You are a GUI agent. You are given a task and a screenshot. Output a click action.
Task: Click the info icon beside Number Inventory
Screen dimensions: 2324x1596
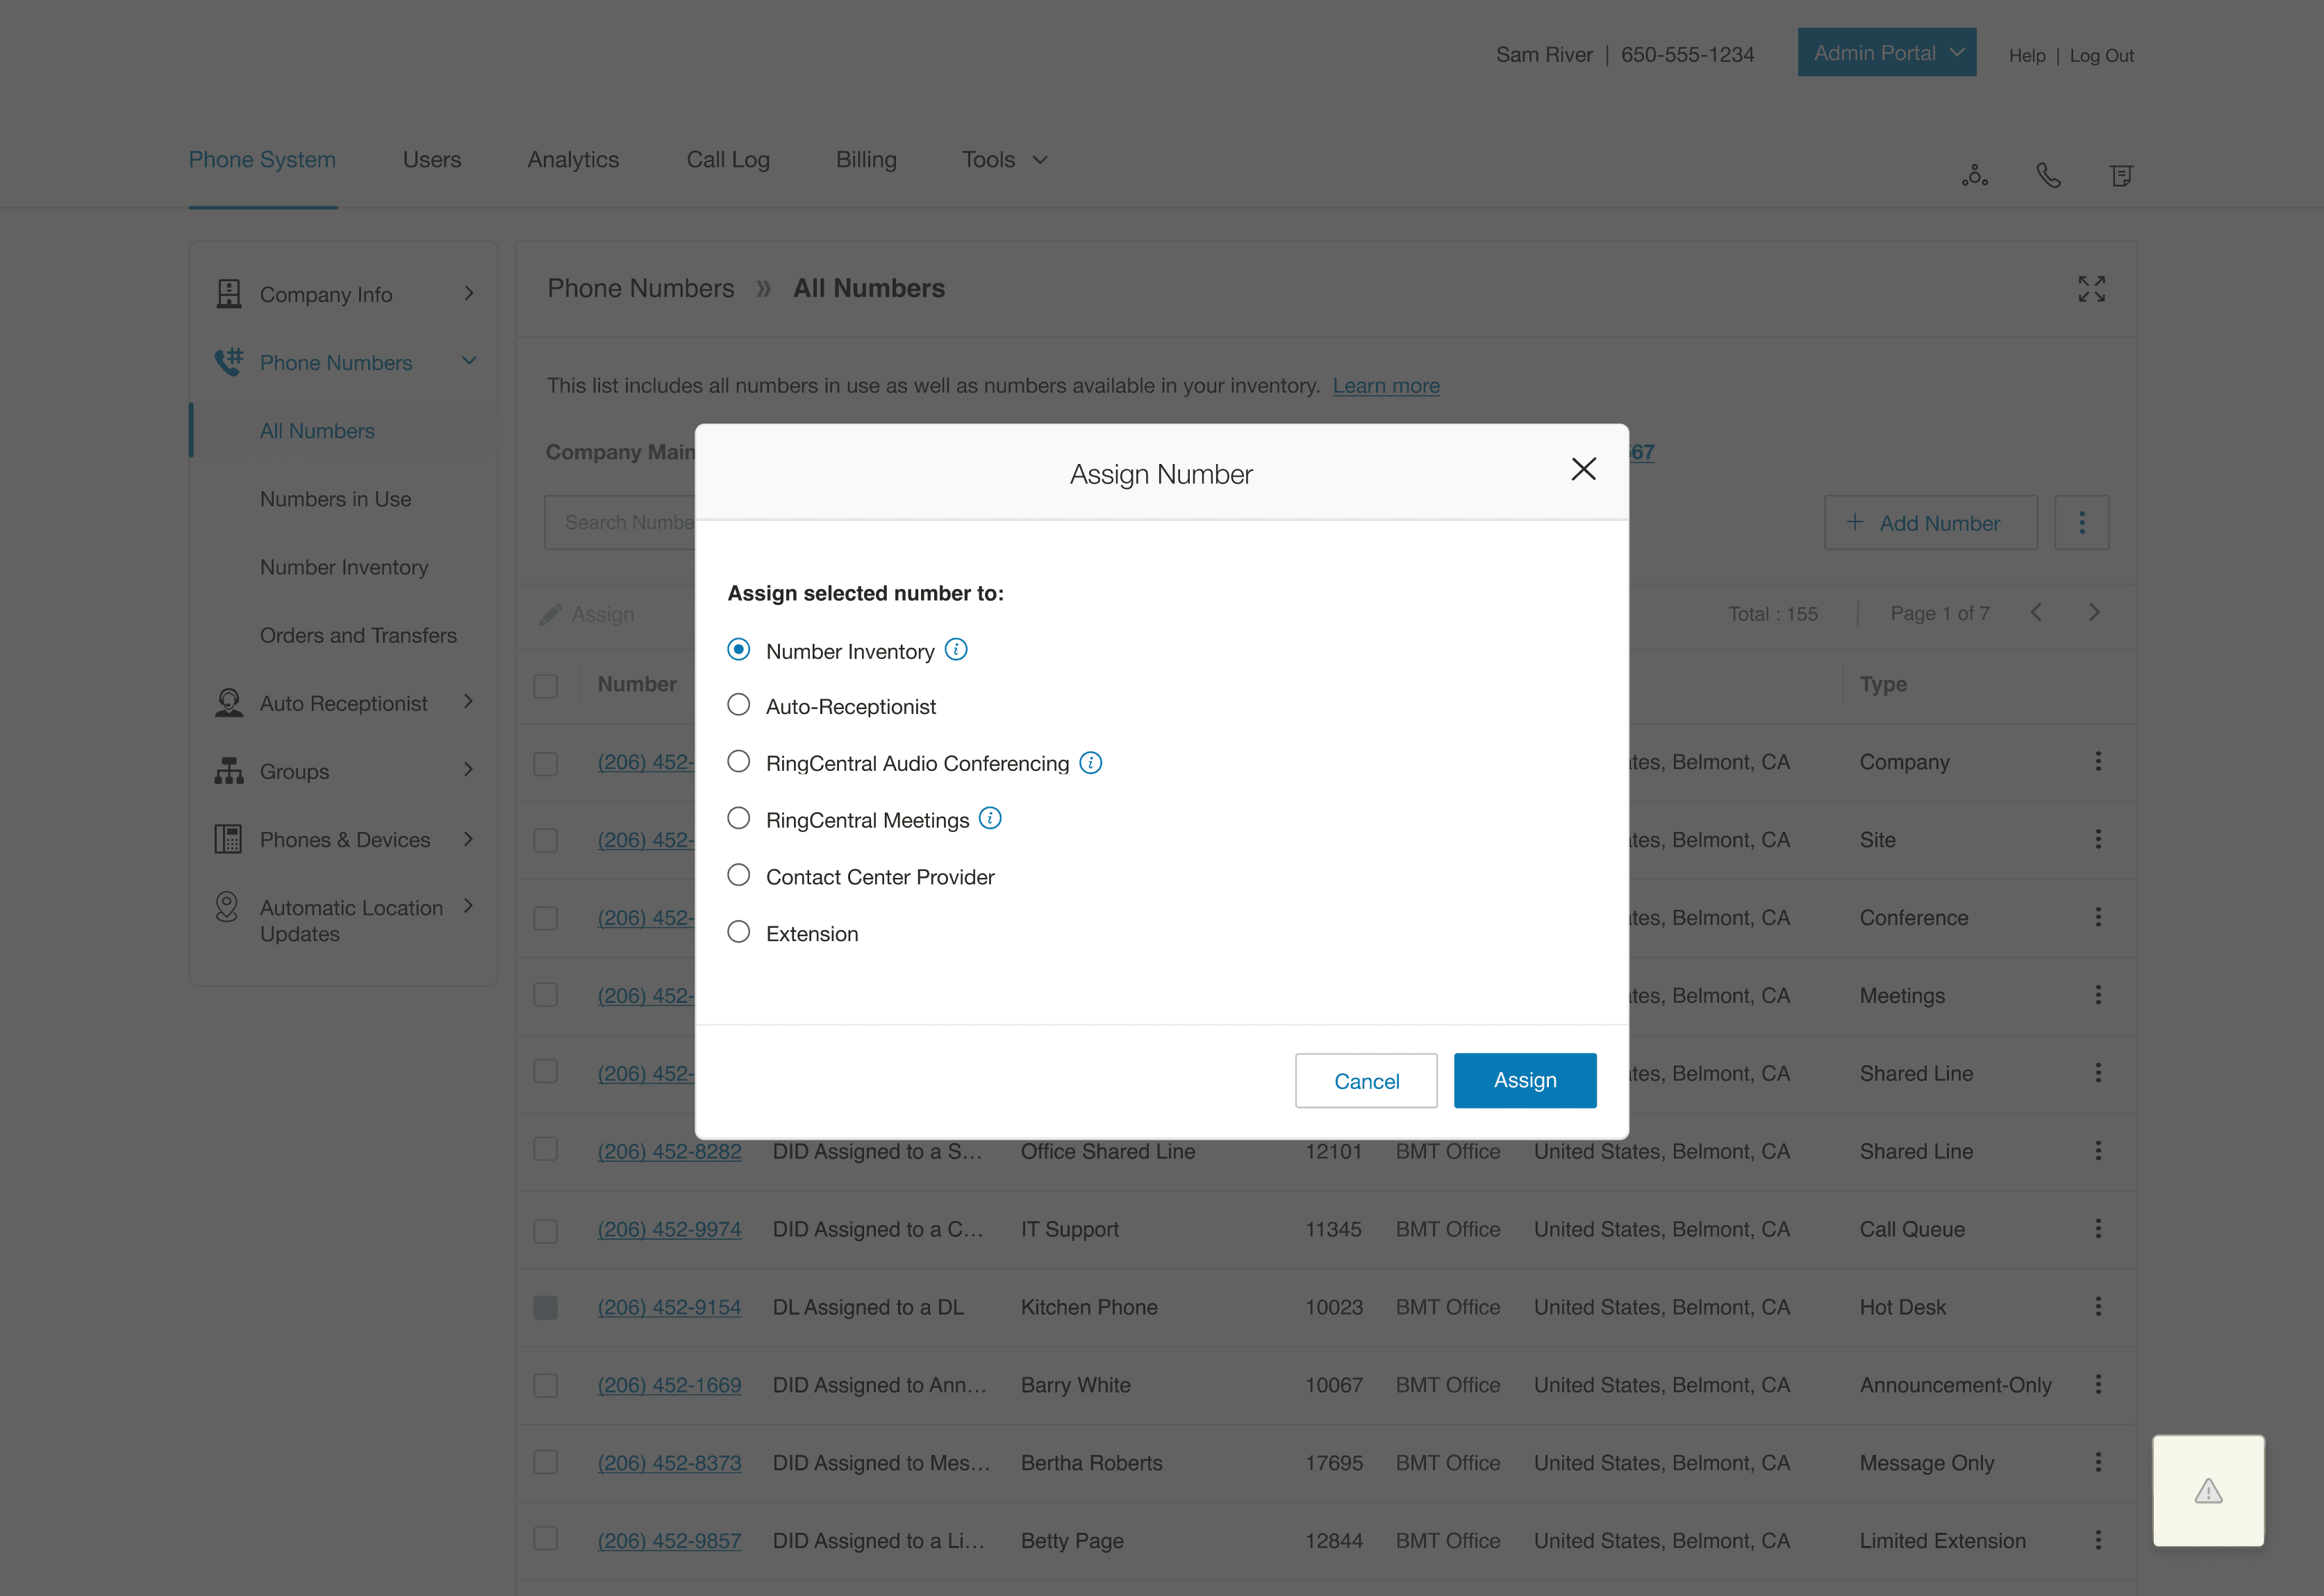tap(956, 650)
